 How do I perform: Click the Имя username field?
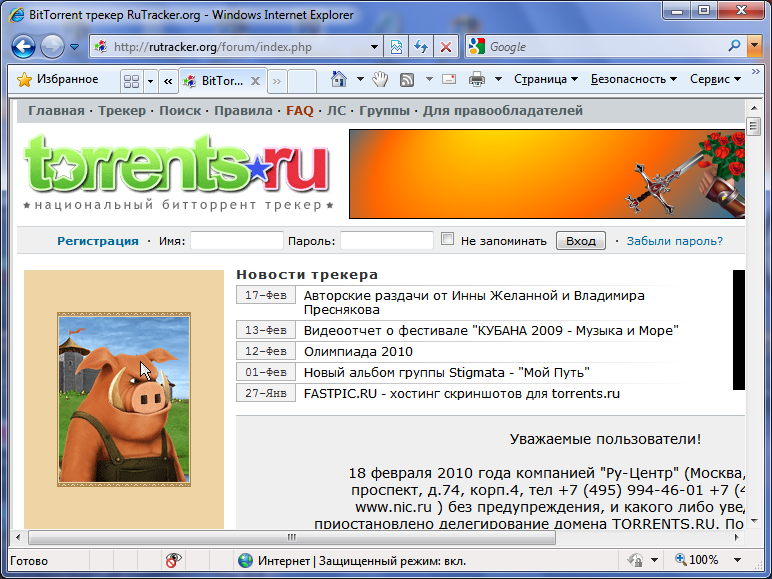(237, 241)
